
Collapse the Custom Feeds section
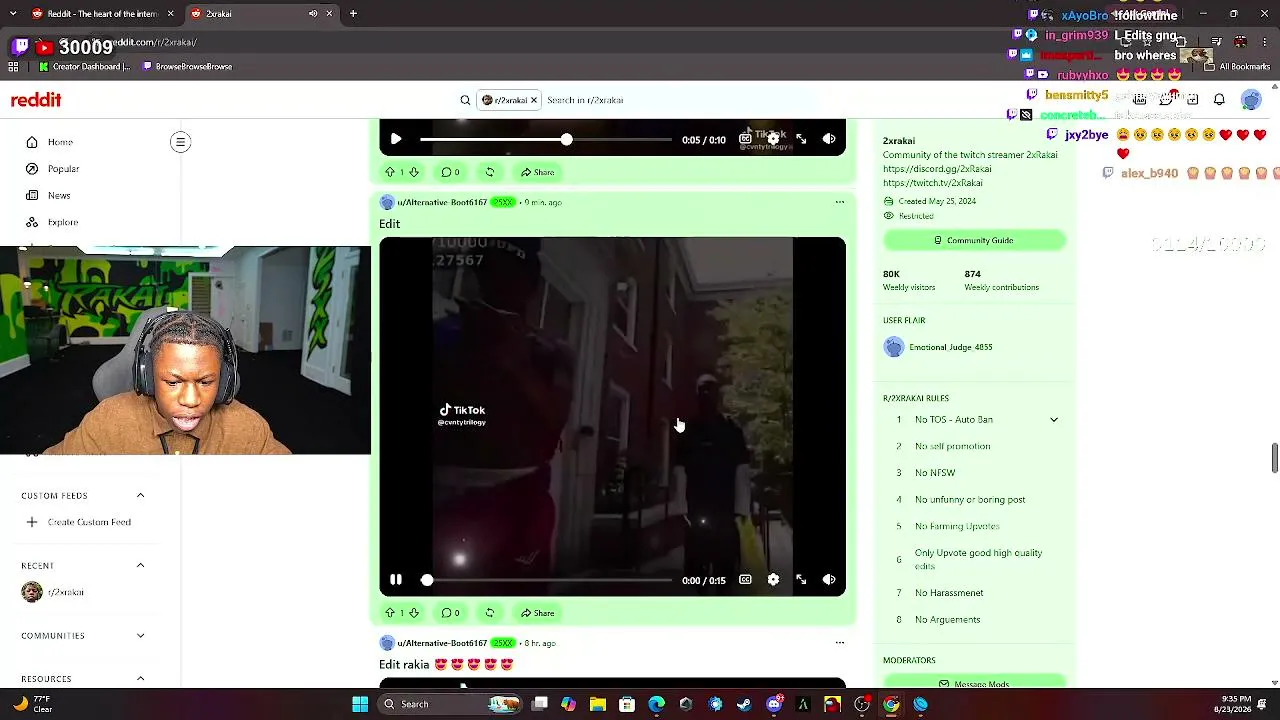pos(140,496)
